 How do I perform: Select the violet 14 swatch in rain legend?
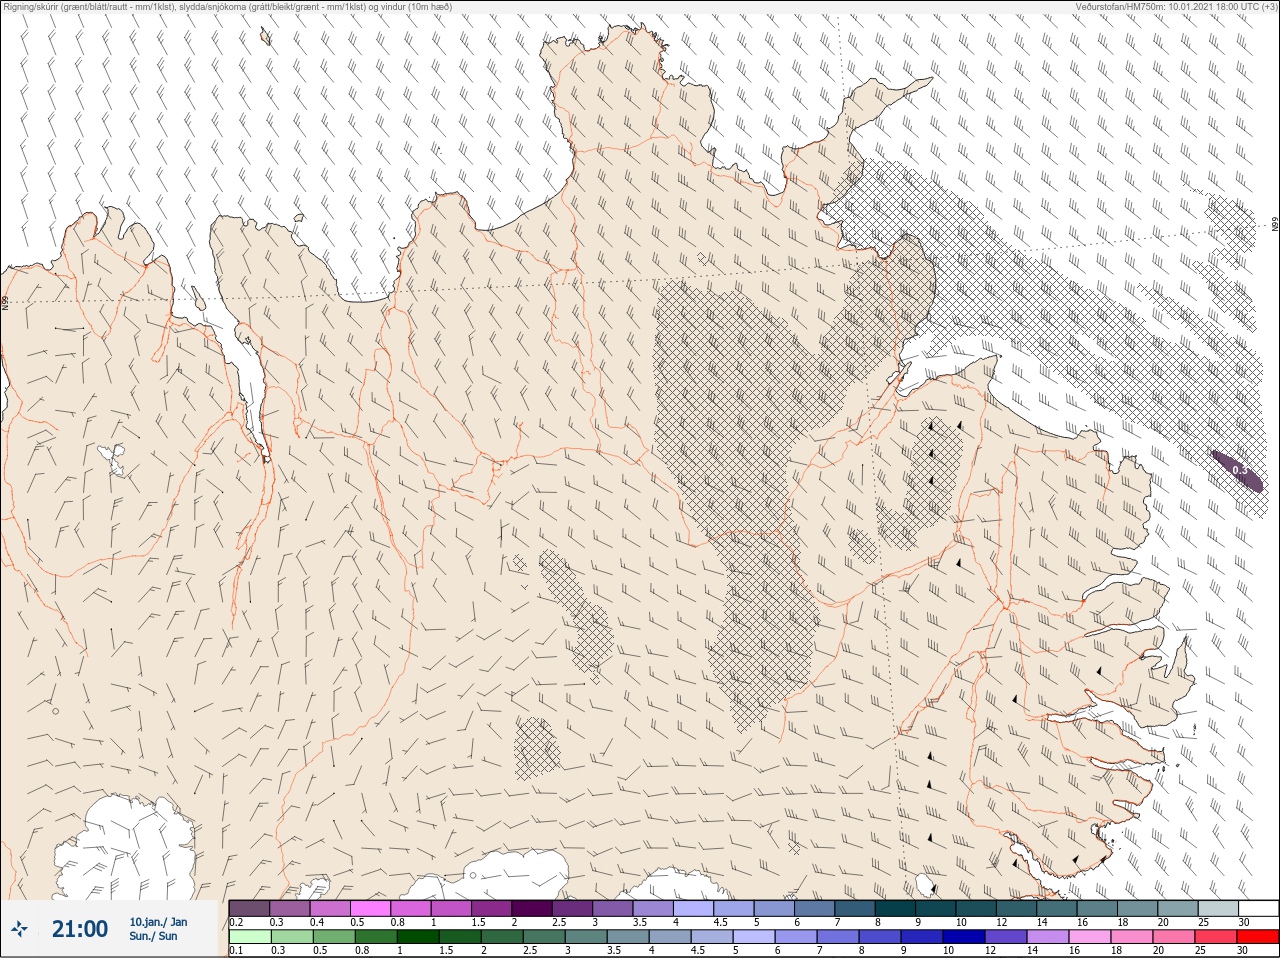[x=1048, y=937]
